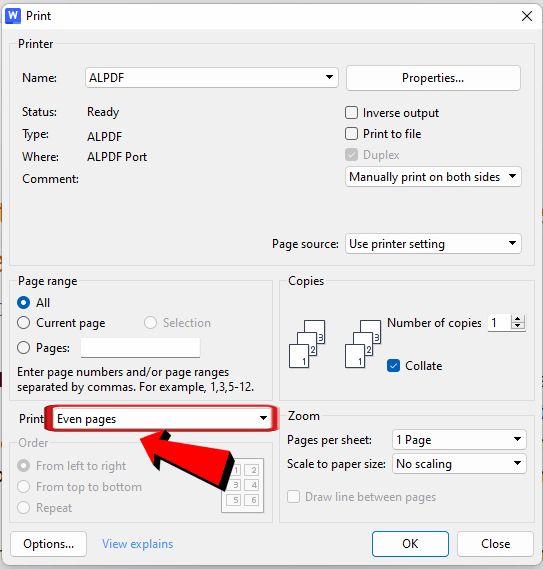Open the Pages per sheet dropdown
This screenshot has height=569, width=543.
coord(459,440)
